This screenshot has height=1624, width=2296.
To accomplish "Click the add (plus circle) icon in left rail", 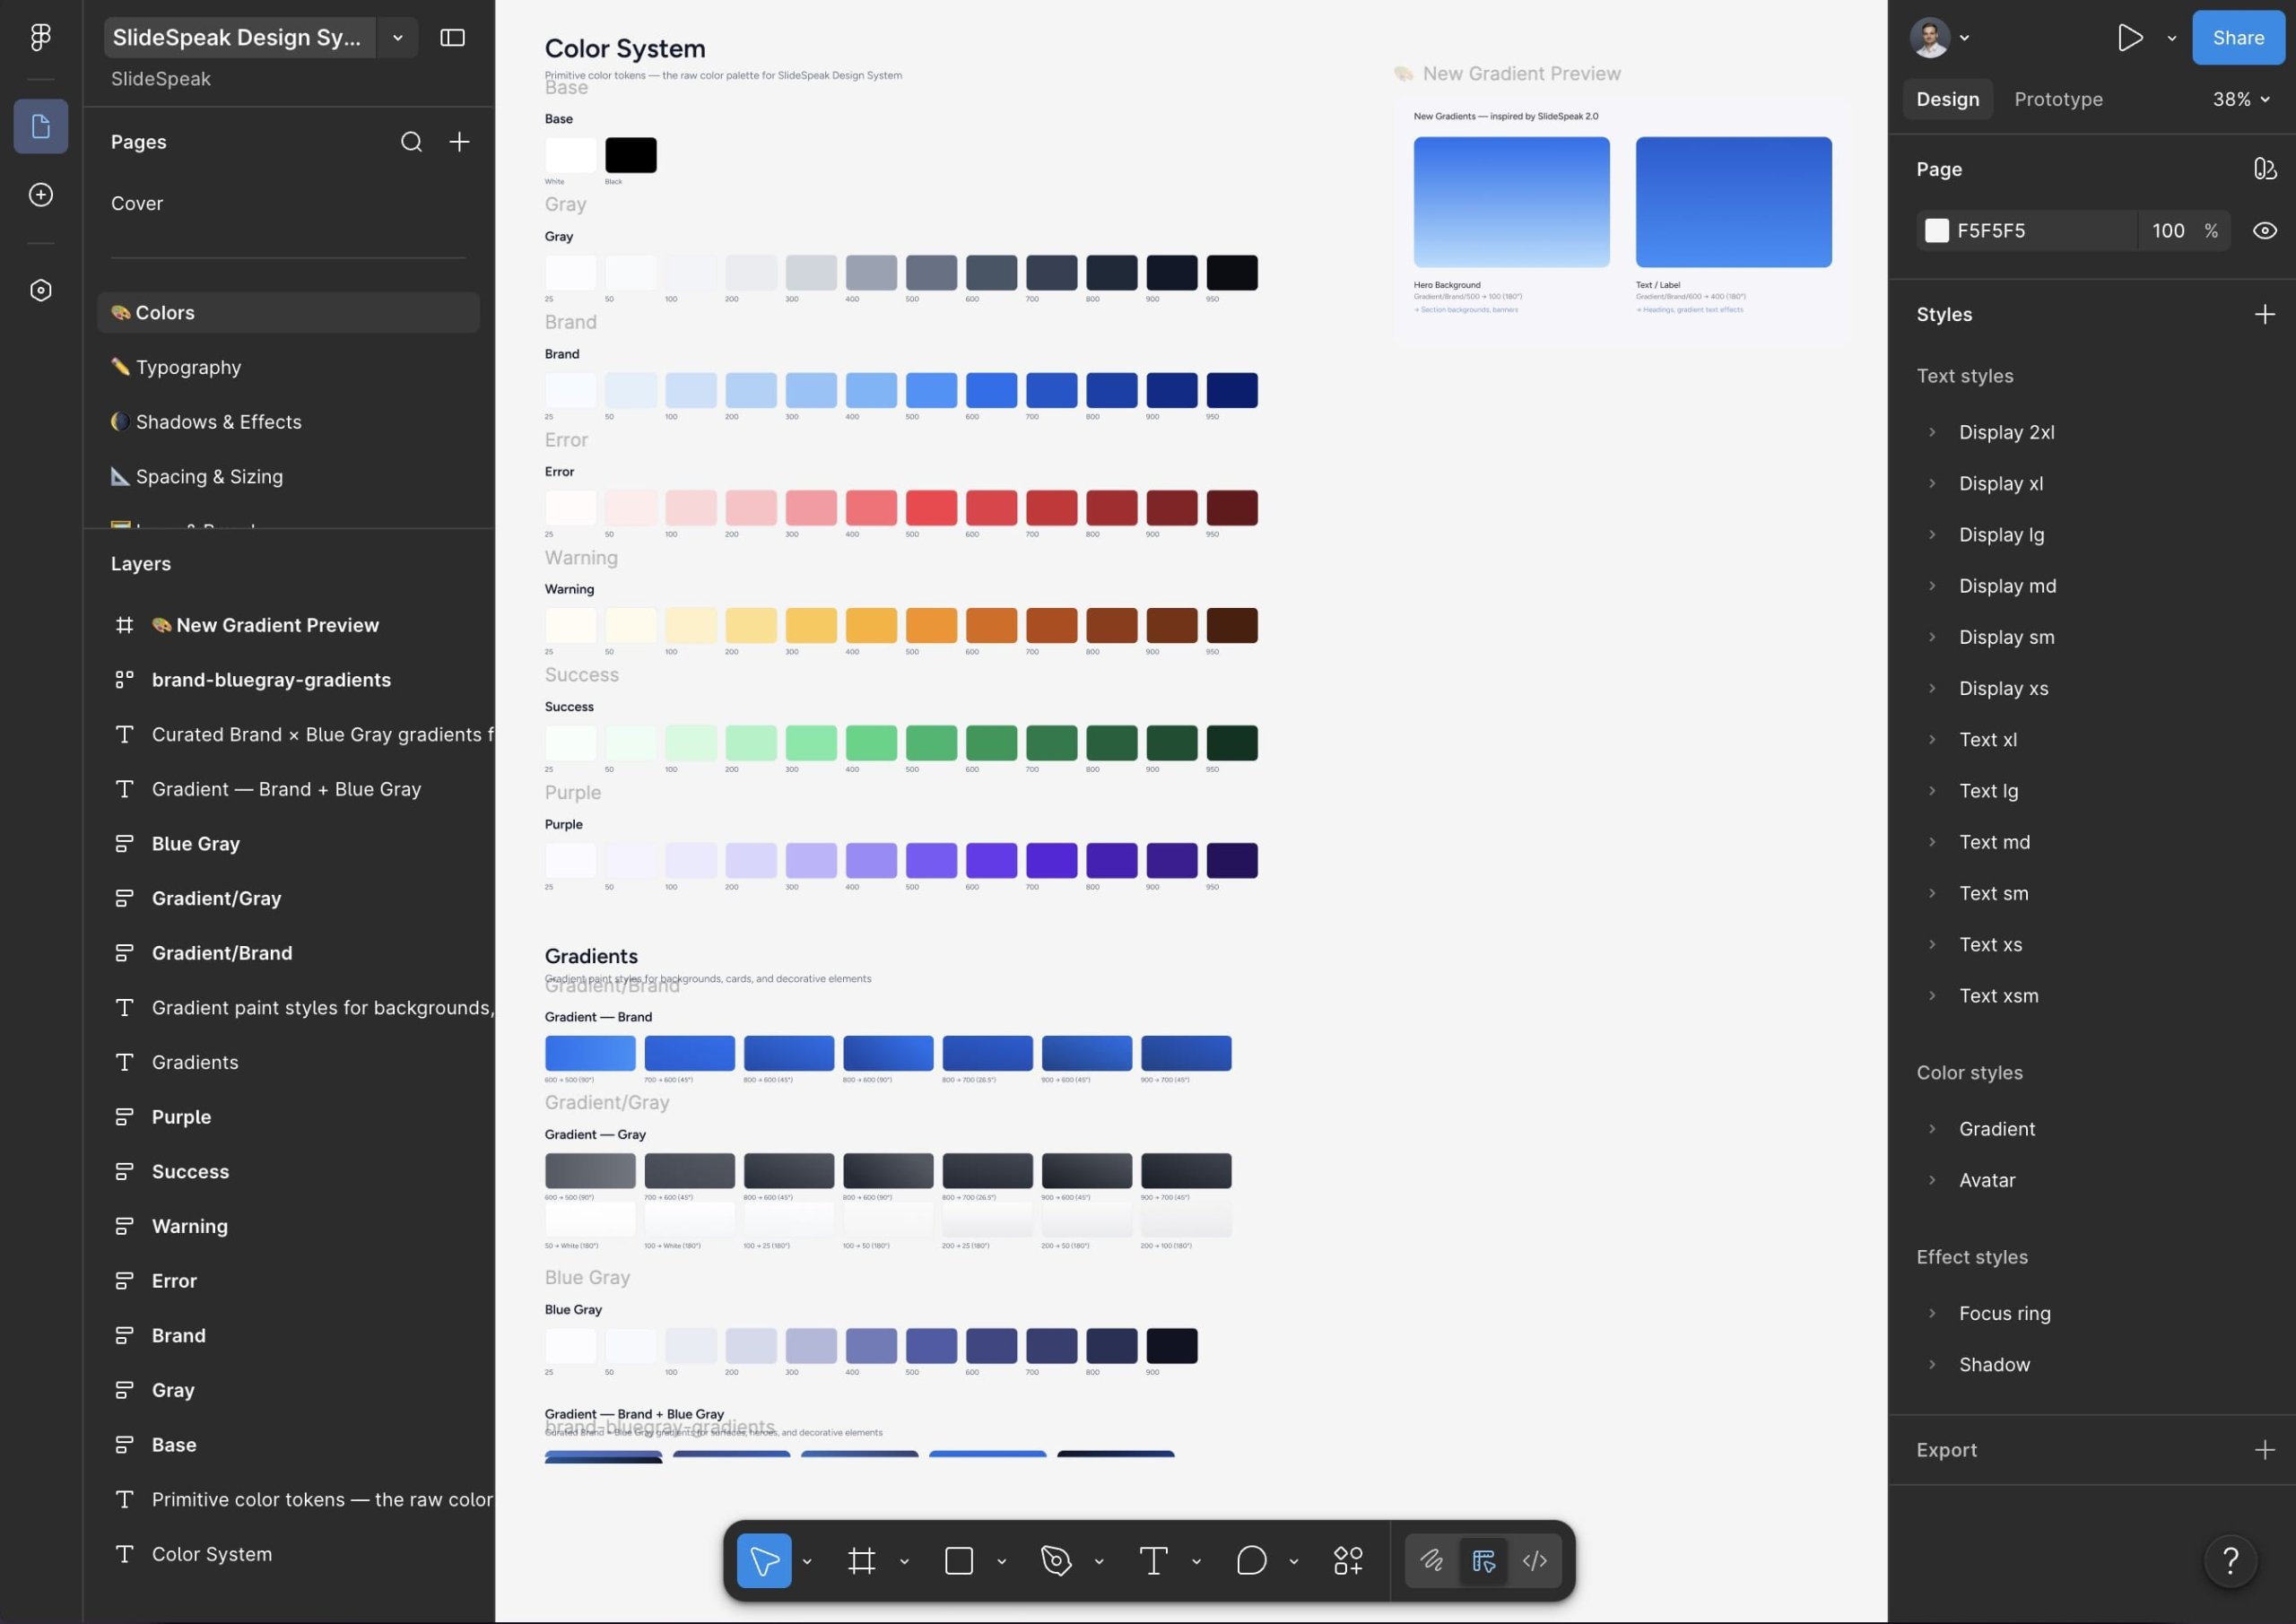I will 41,194.
